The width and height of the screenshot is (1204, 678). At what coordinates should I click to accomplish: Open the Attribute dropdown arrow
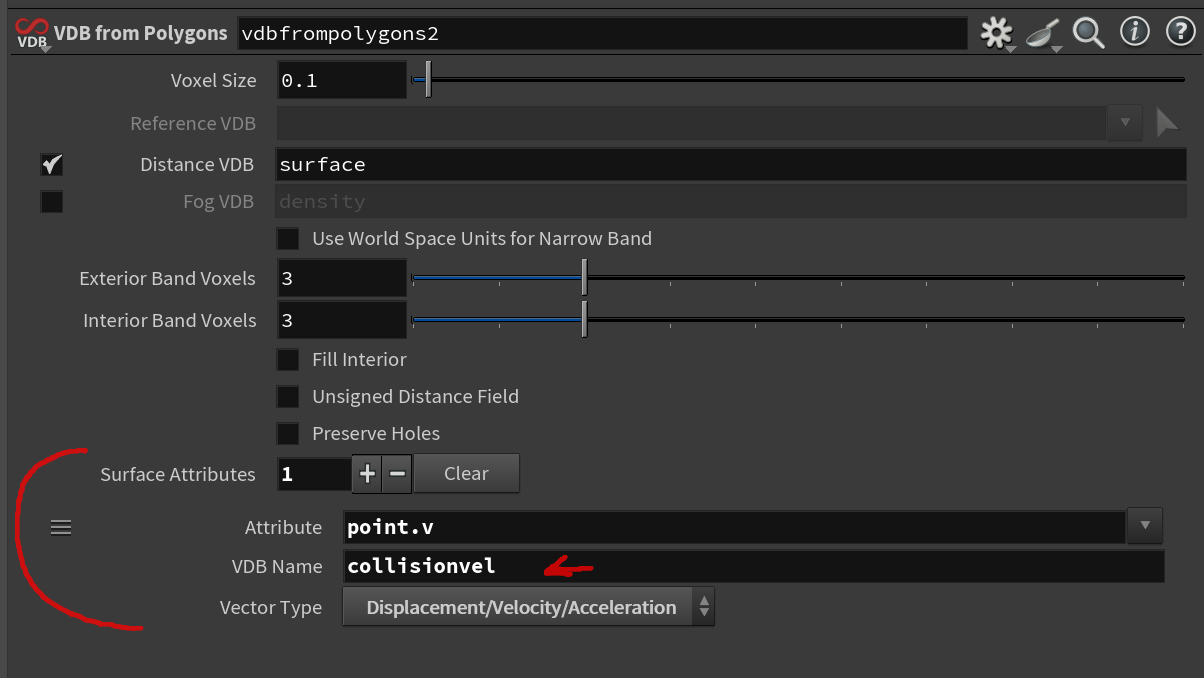click(1145, 524)
